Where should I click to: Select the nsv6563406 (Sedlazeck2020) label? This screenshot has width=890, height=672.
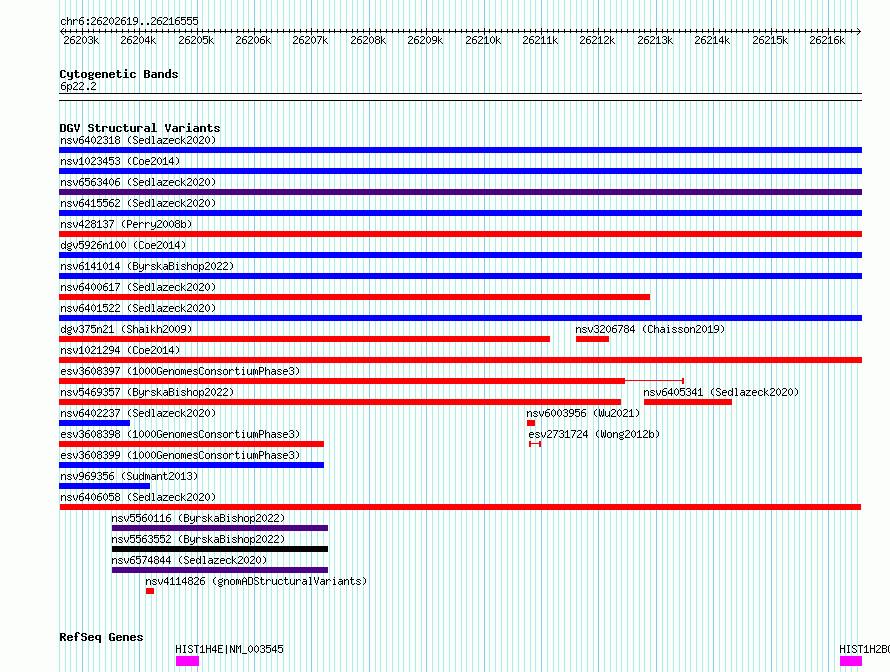tap(138, 182)
